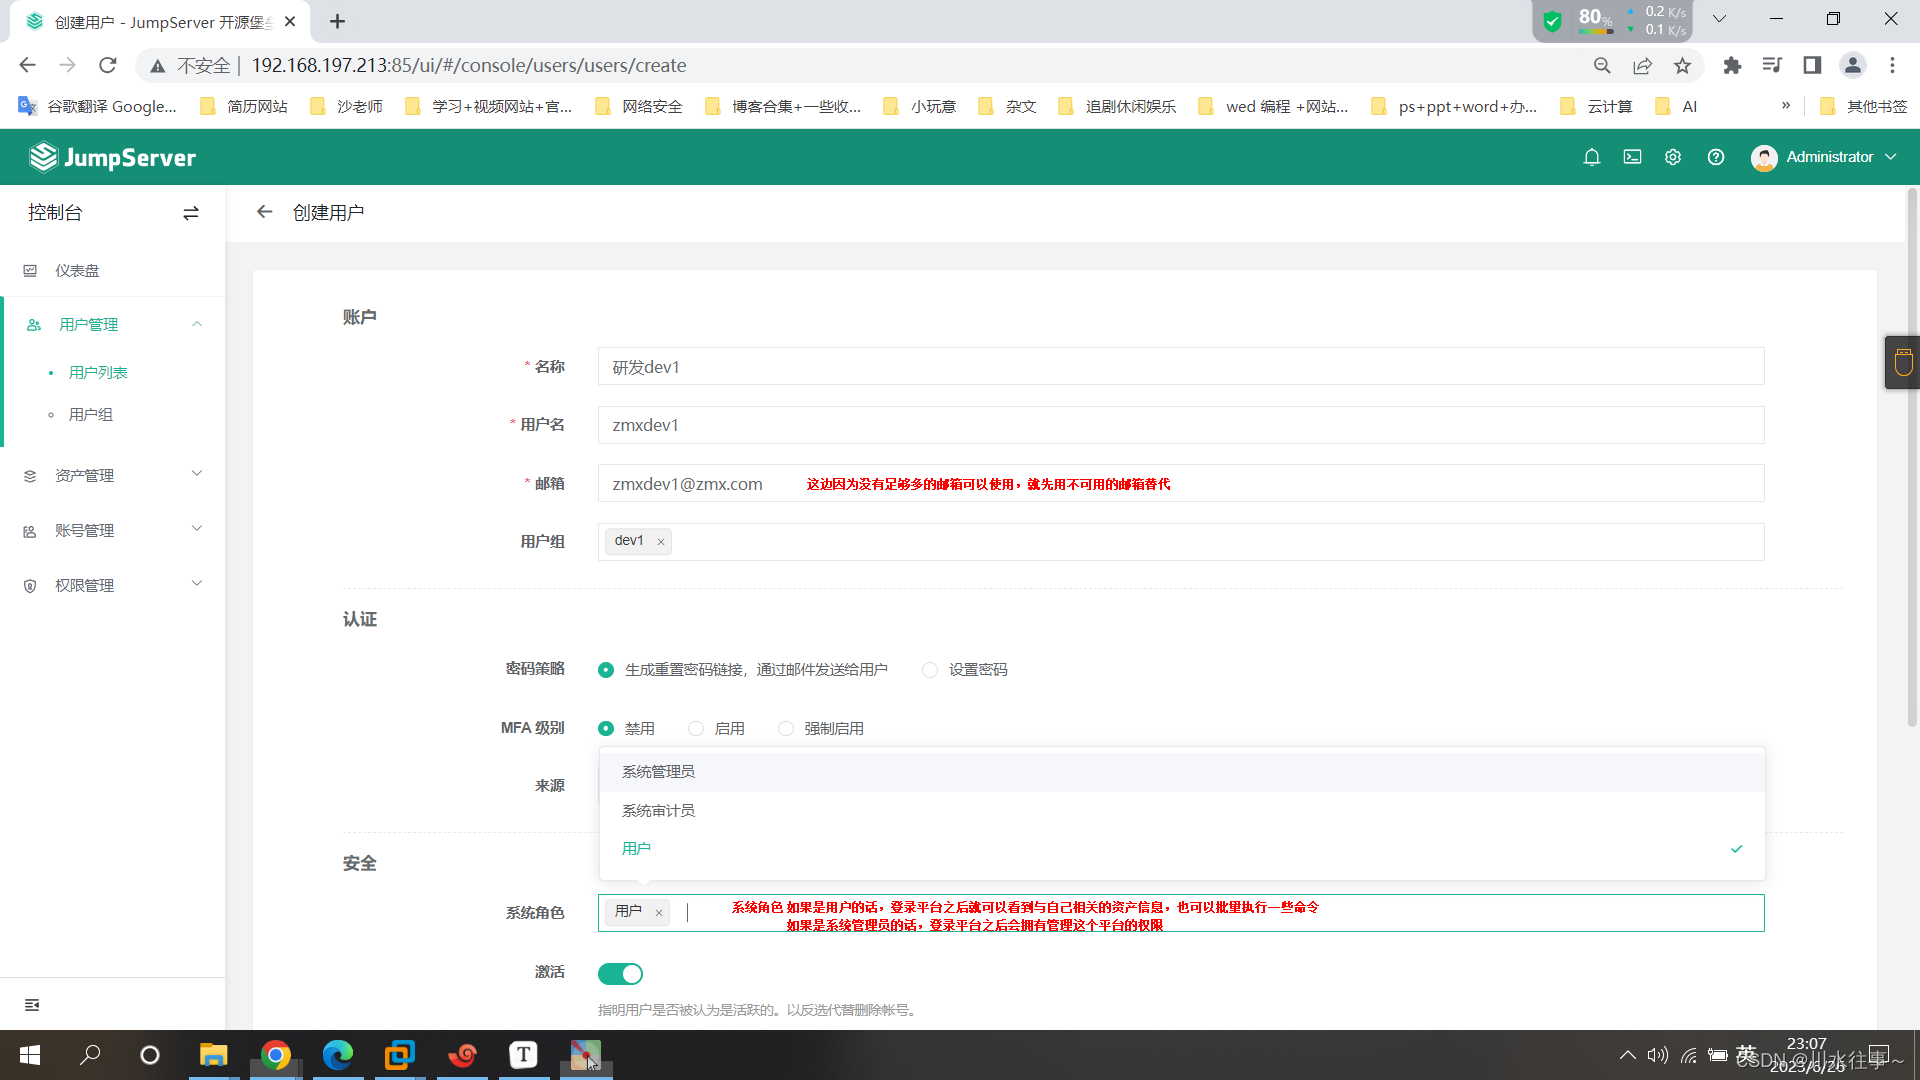Viewport: 1920px width, 1080px height.
Task: Open the system settings gear icon
Action: (x=1673, y=157)
